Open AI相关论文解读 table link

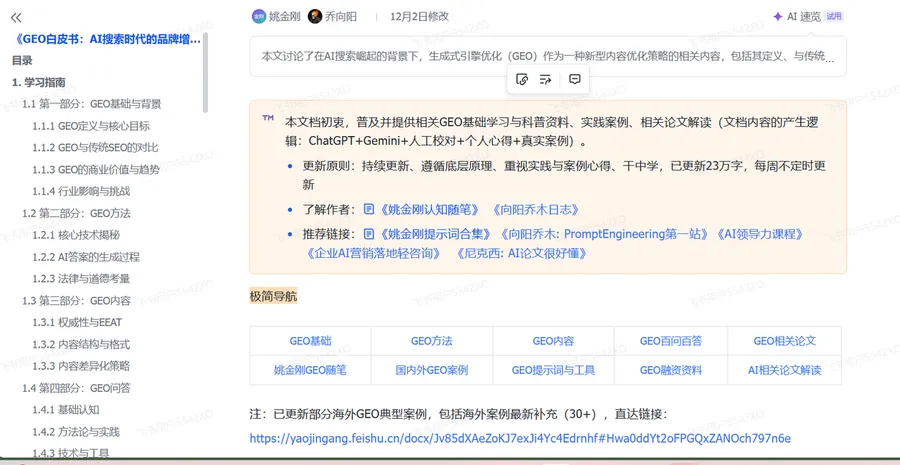tap(785, 370)
